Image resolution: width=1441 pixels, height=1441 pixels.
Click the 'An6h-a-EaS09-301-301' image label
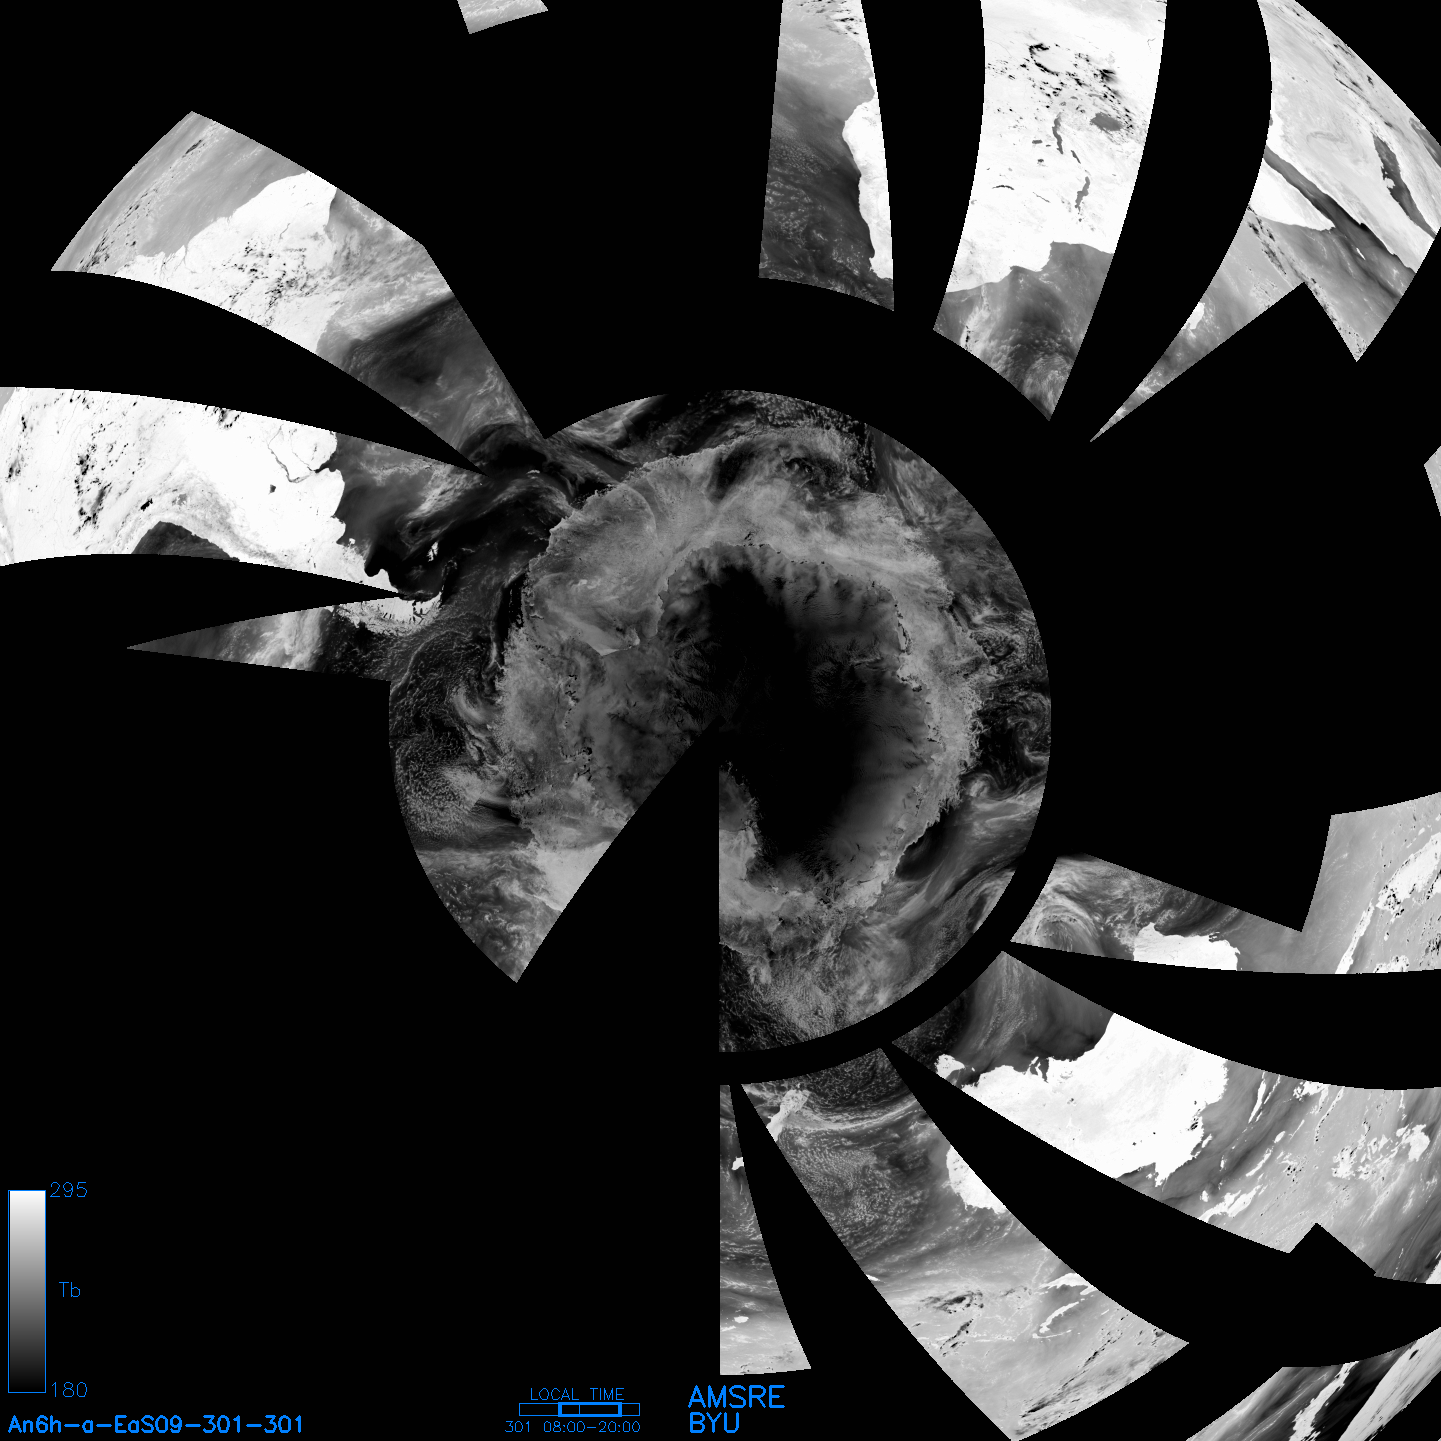coord(155,1424)
